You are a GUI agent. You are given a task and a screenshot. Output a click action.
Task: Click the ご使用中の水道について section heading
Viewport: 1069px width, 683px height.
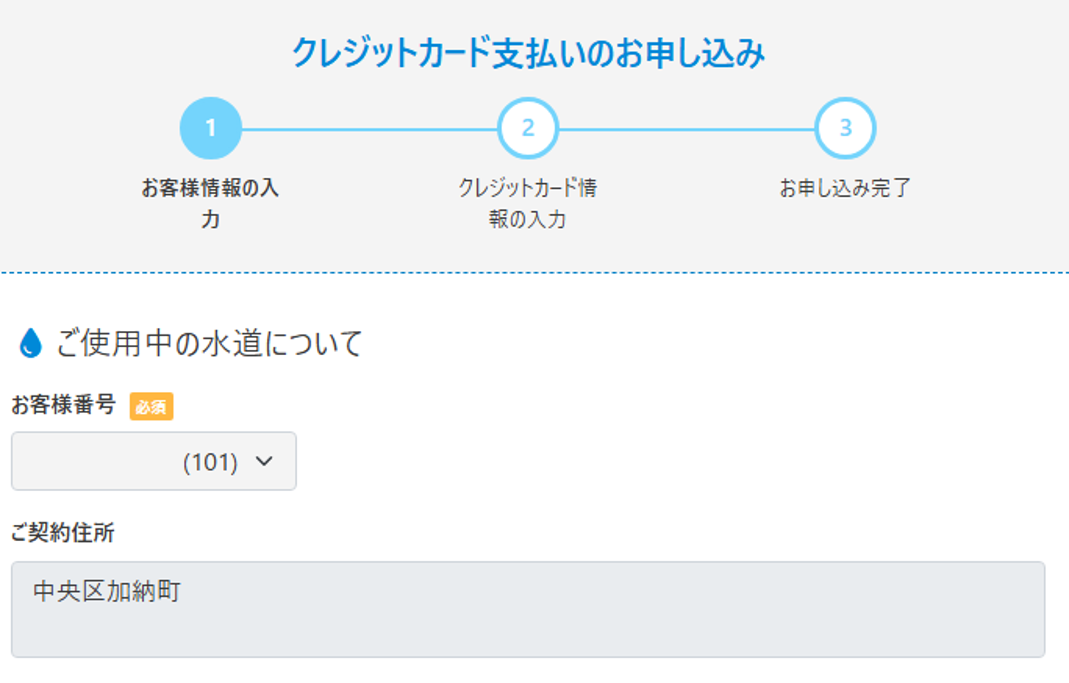208,344
